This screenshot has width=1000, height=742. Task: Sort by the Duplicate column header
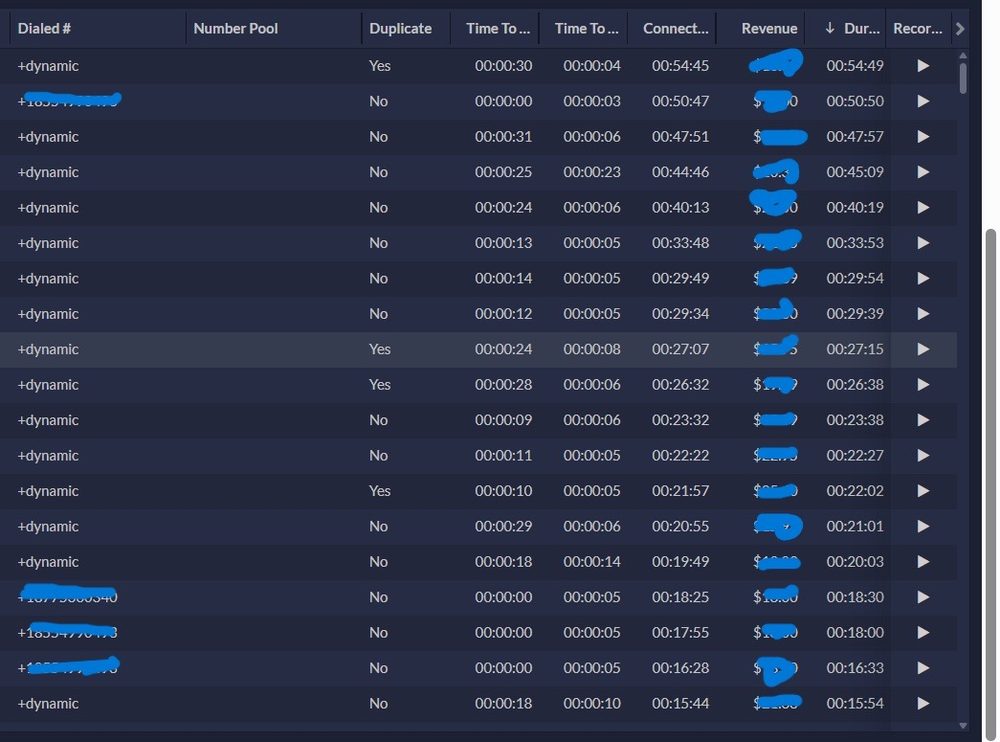(x=401, y=29)
